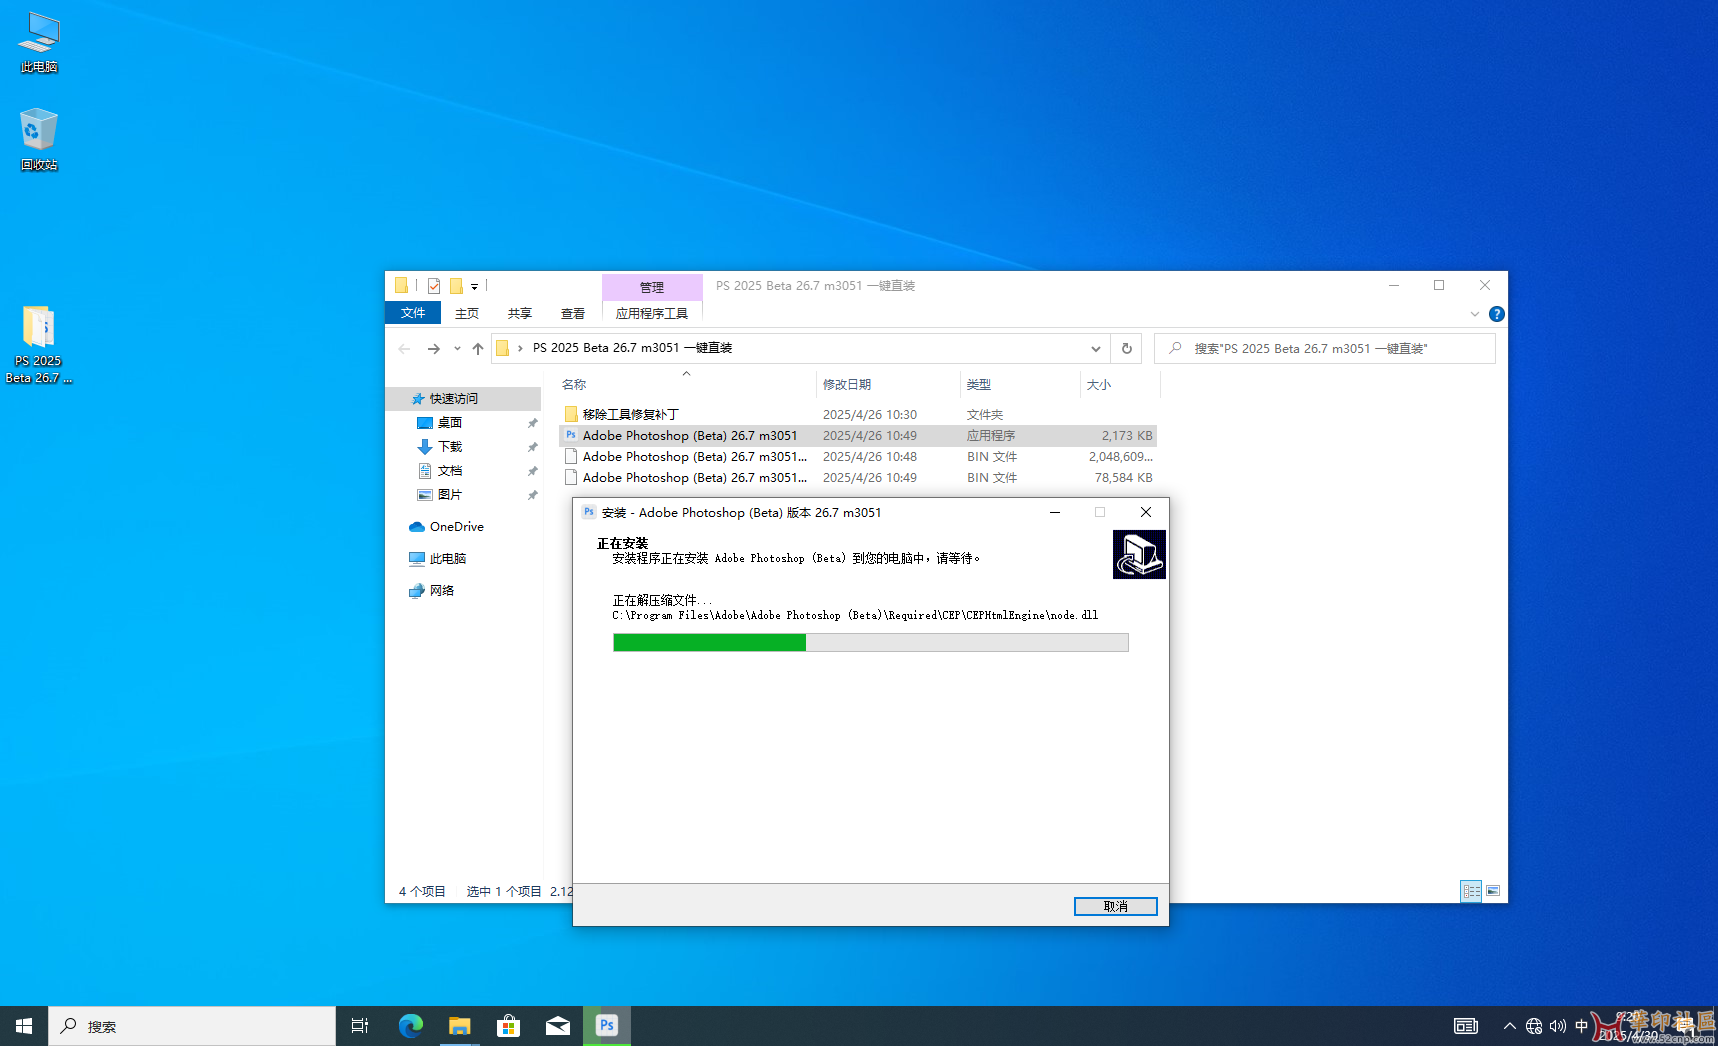Viewport: 1718px width, 1046px height.
Task: Select the PS 2025 Beta 26.7 desktop folder
Action: tap(39, 344)
